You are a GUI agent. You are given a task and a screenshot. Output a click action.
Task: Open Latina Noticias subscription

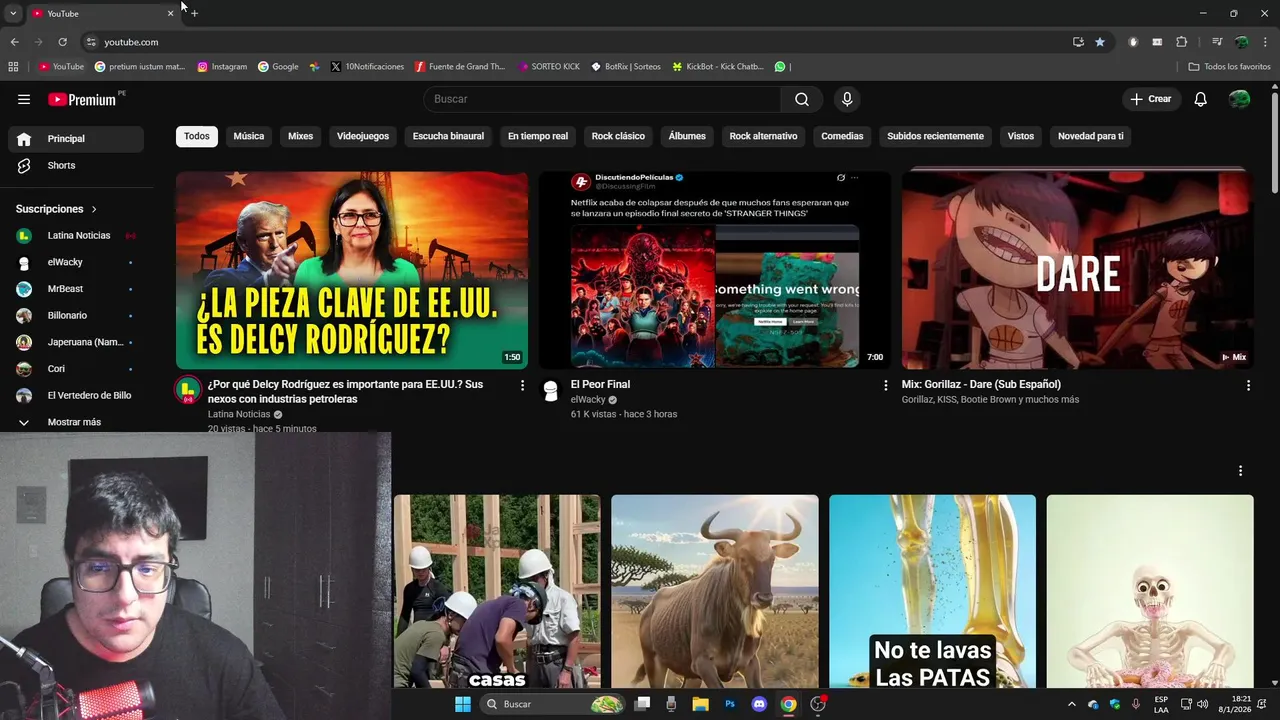pos(76,235)
